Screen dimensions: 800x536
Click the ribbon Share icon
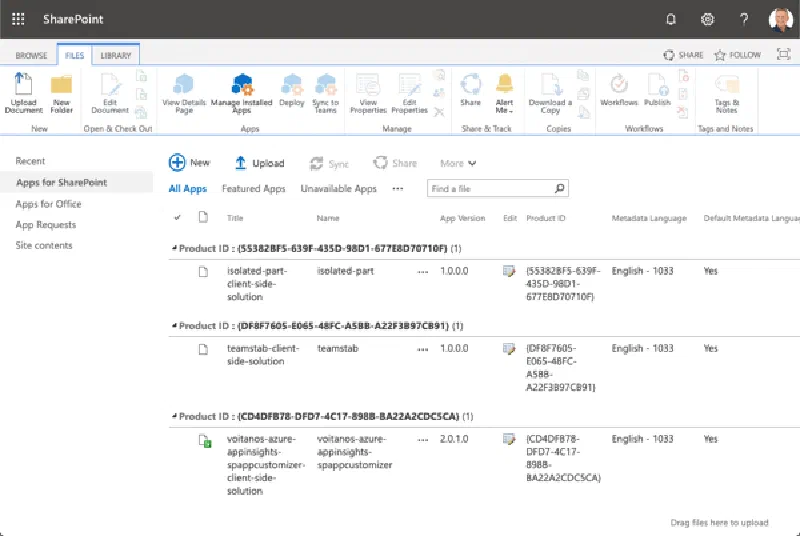[470, 90]
